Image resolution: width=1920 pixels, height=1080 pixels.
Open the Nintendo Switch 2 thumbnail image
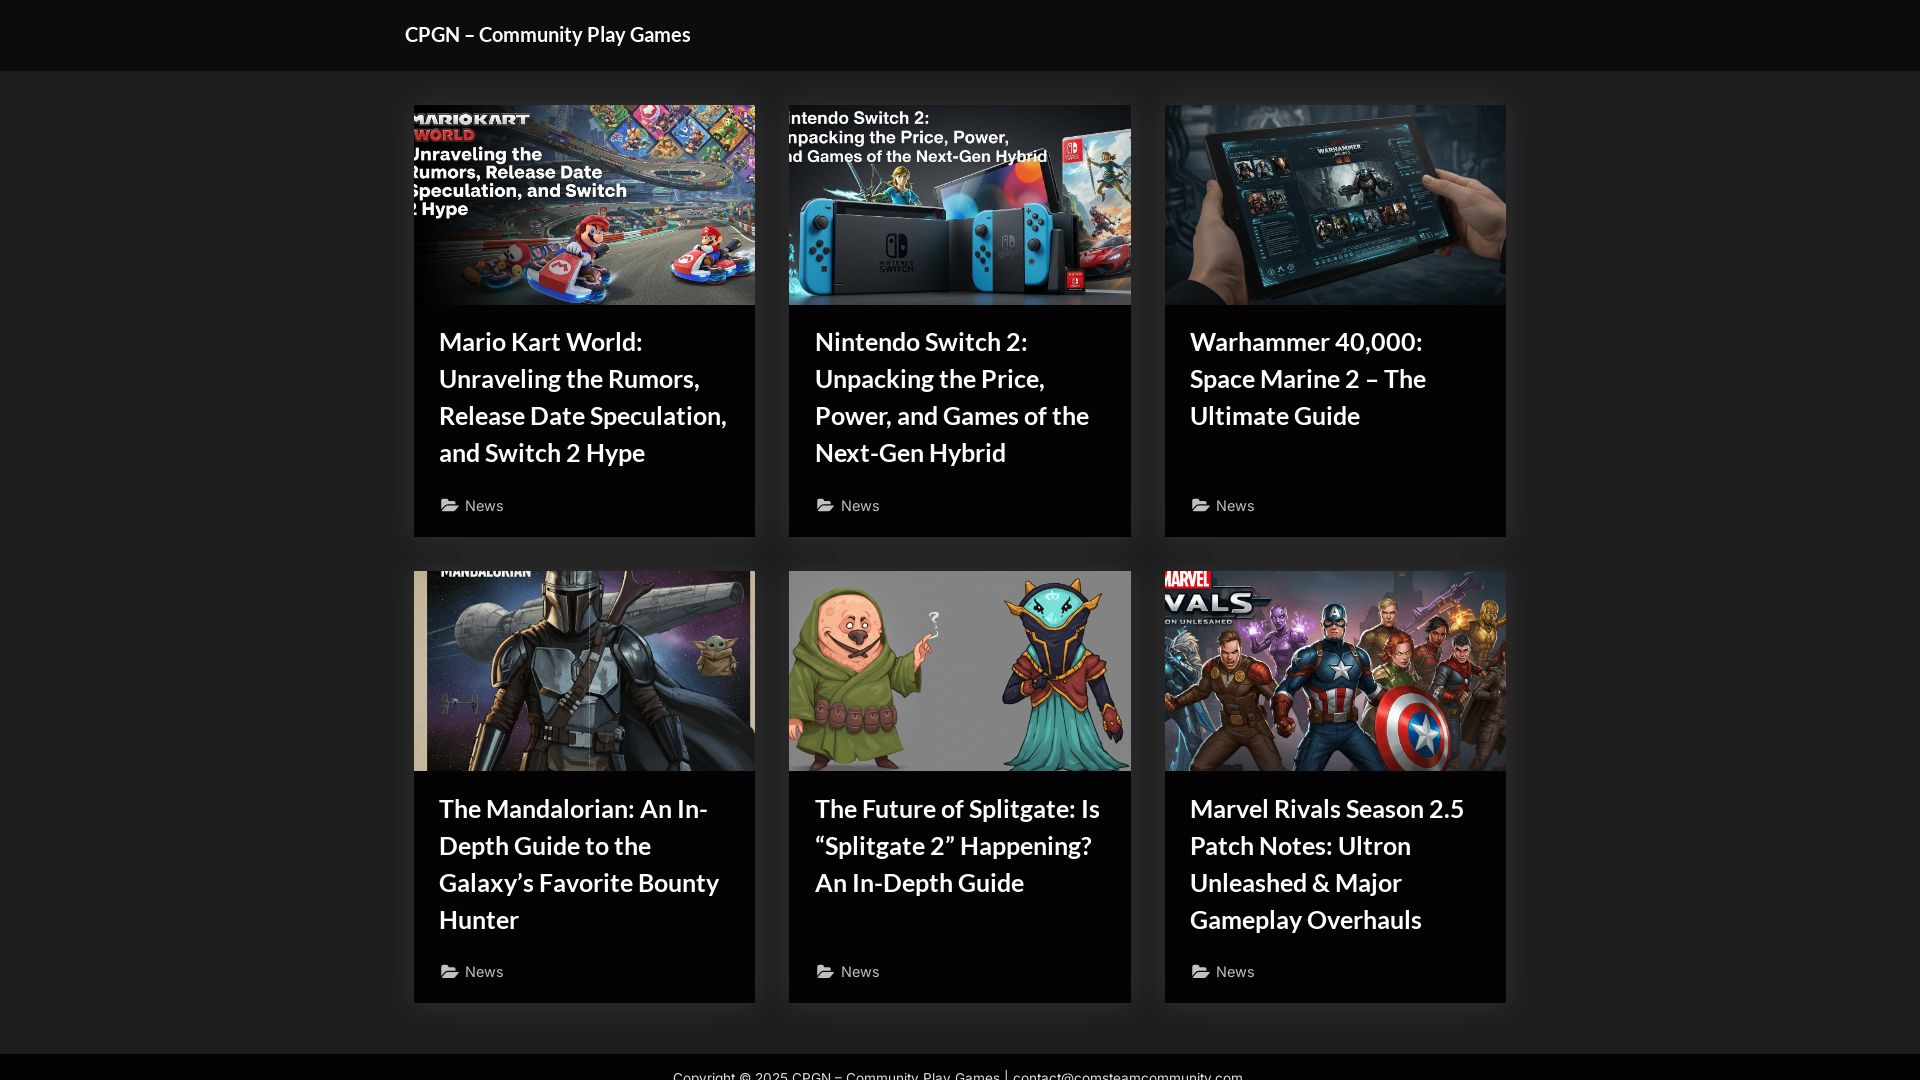click(x=960, y=205)
